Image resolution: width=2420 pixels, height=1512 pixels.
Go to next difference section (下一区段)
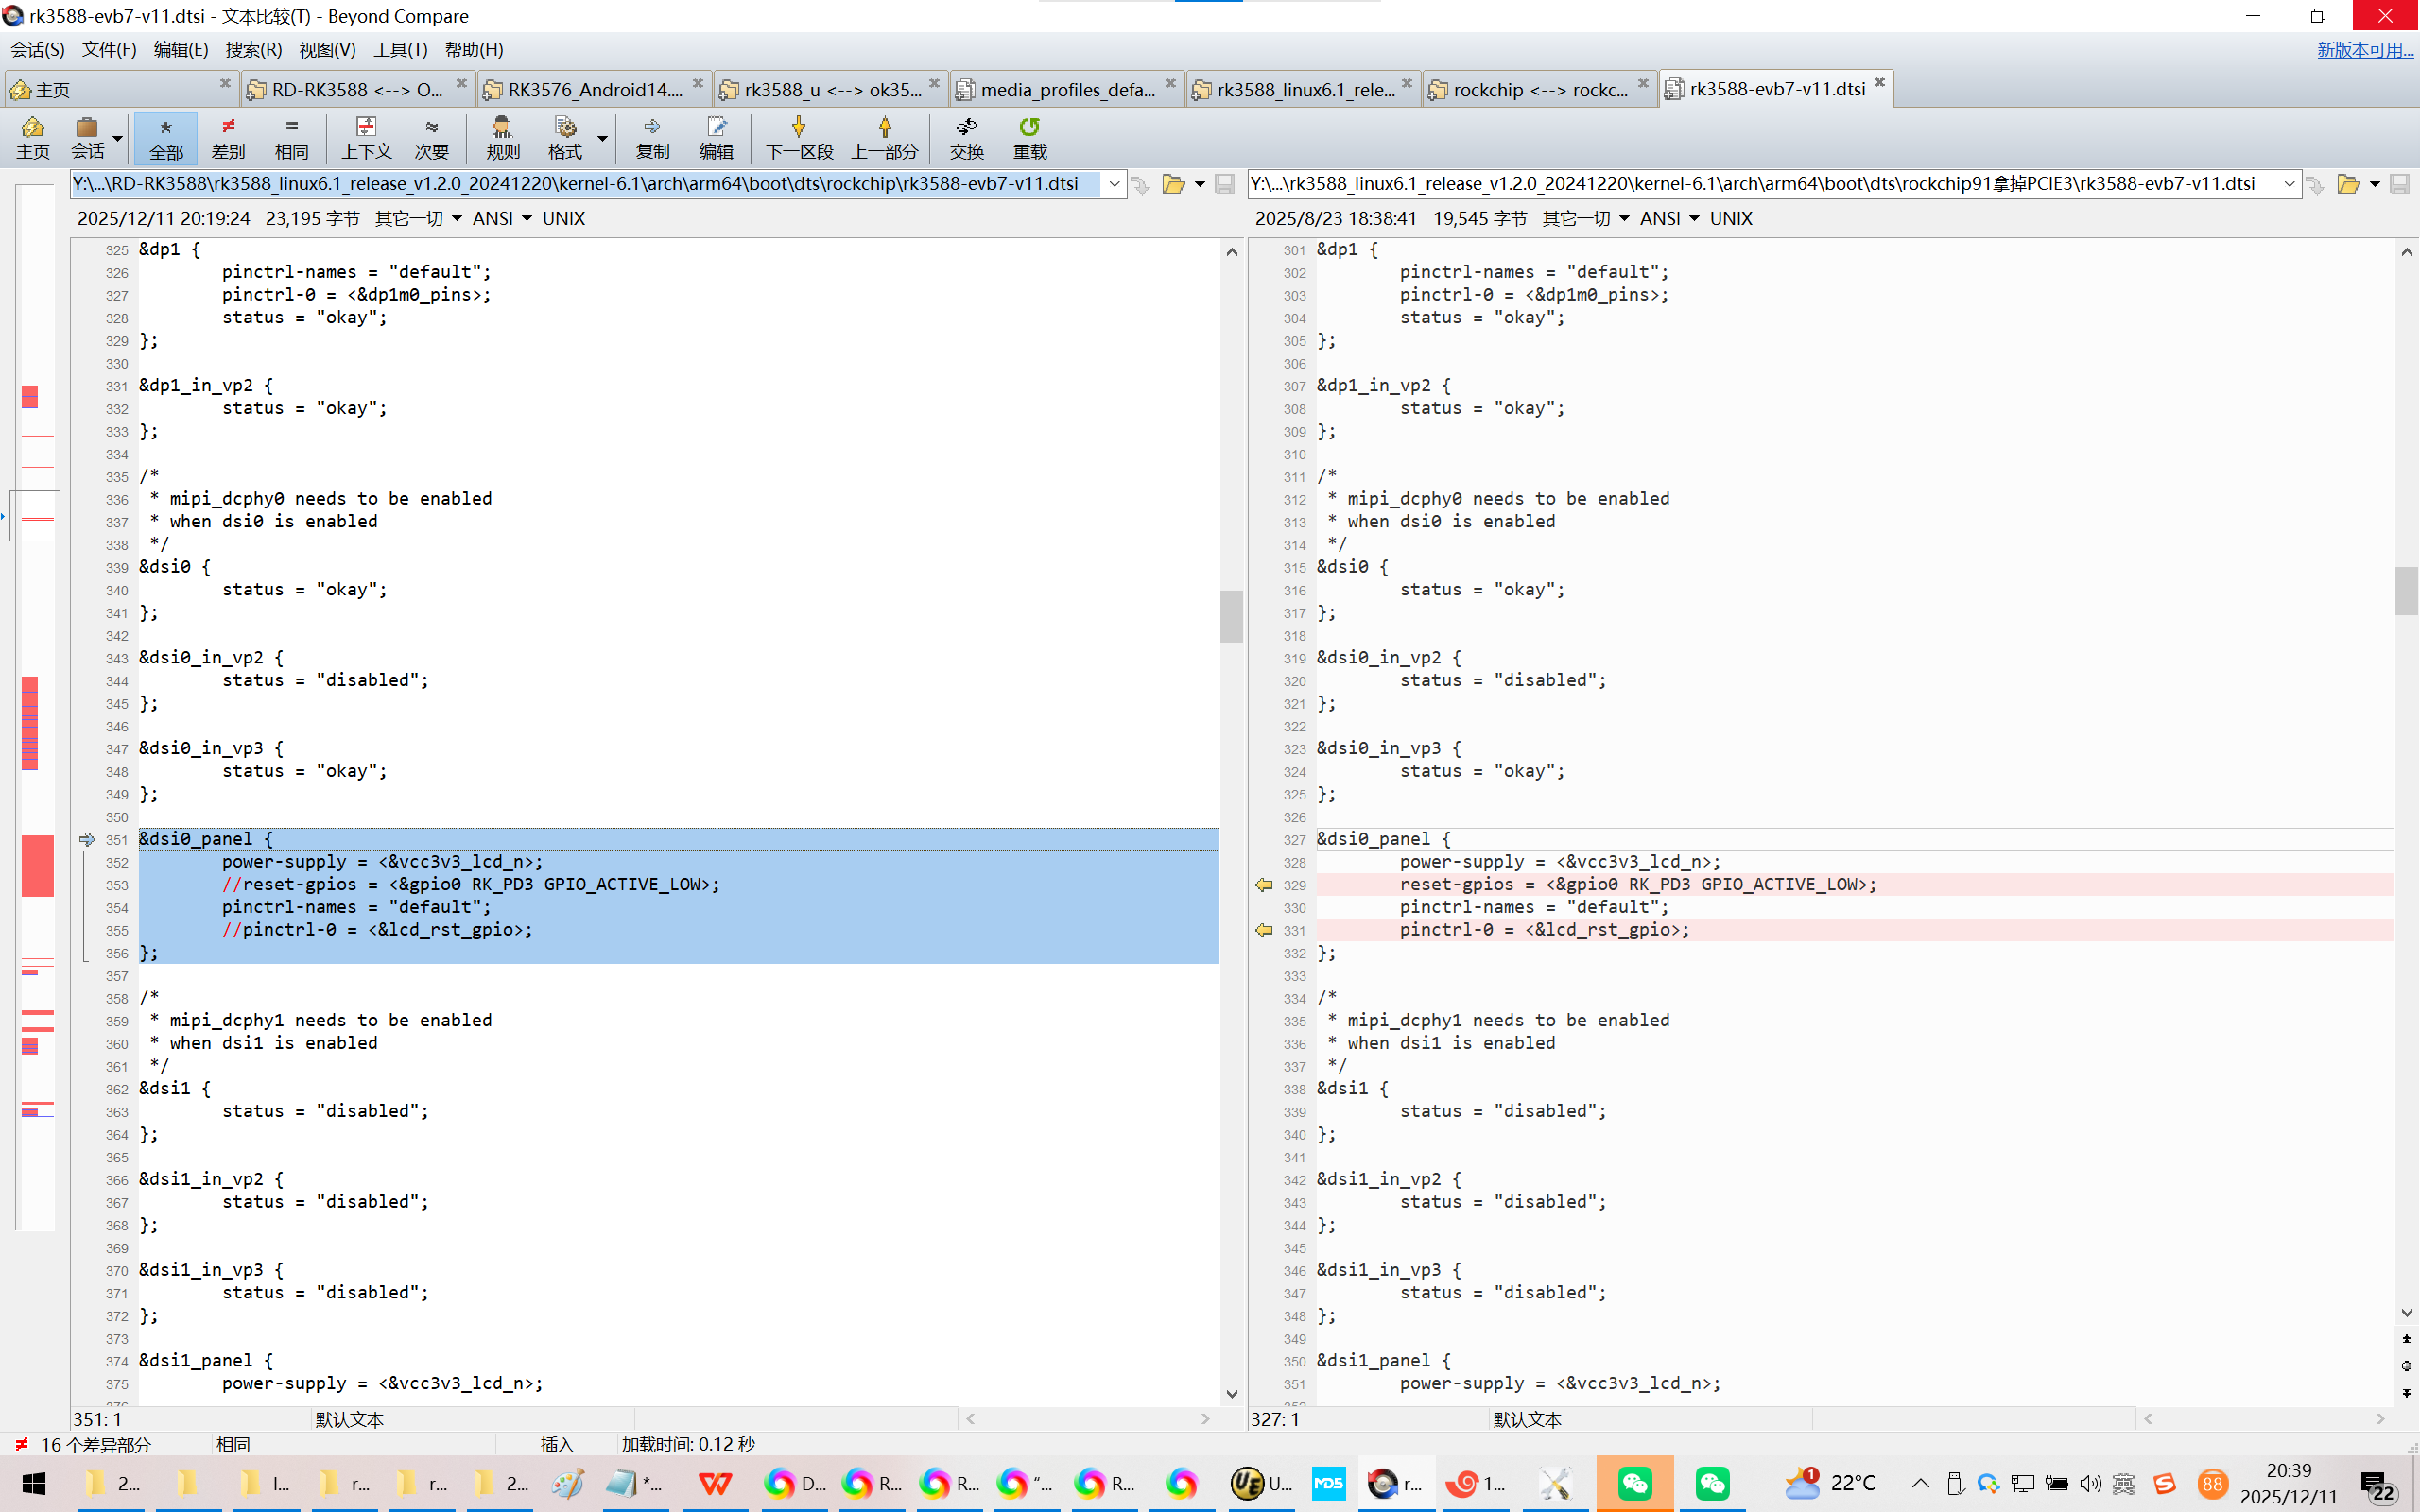pyautogui.click(x=798, y=137)
